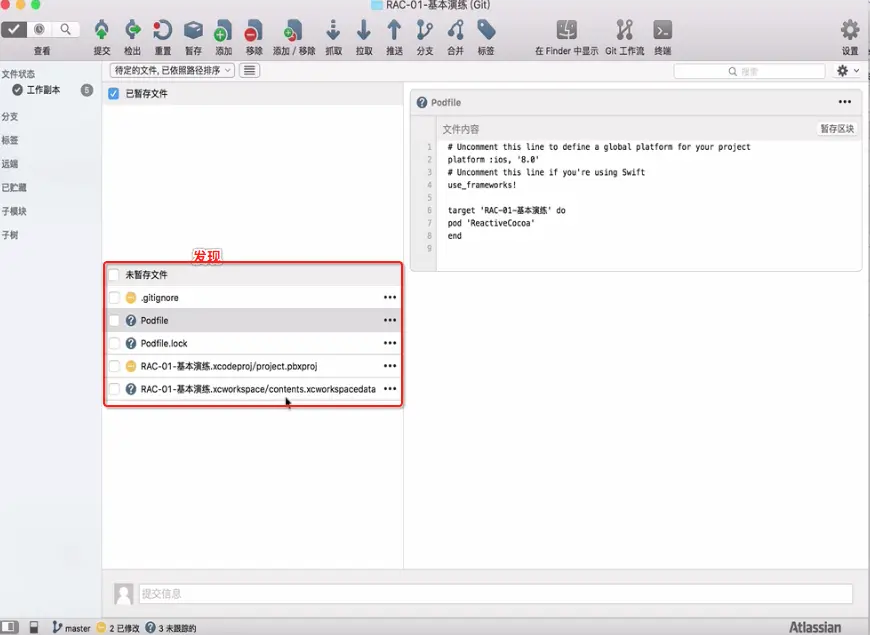Uncheck the staged files (已暂存文件) checkbox
Screen dimensions: 870x635
tap(113, 93)
